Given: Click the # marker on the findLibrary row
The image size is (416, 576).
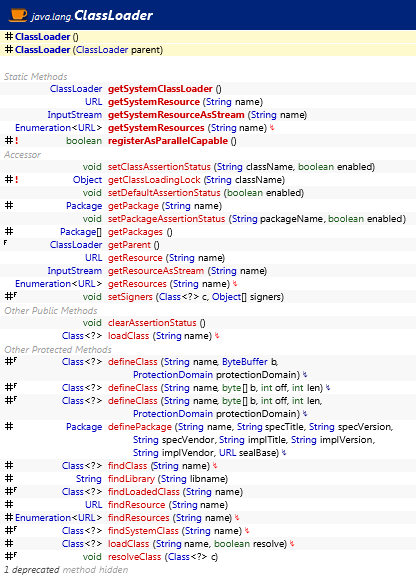Looking at the screenshot, I should [x=9, y=478].
